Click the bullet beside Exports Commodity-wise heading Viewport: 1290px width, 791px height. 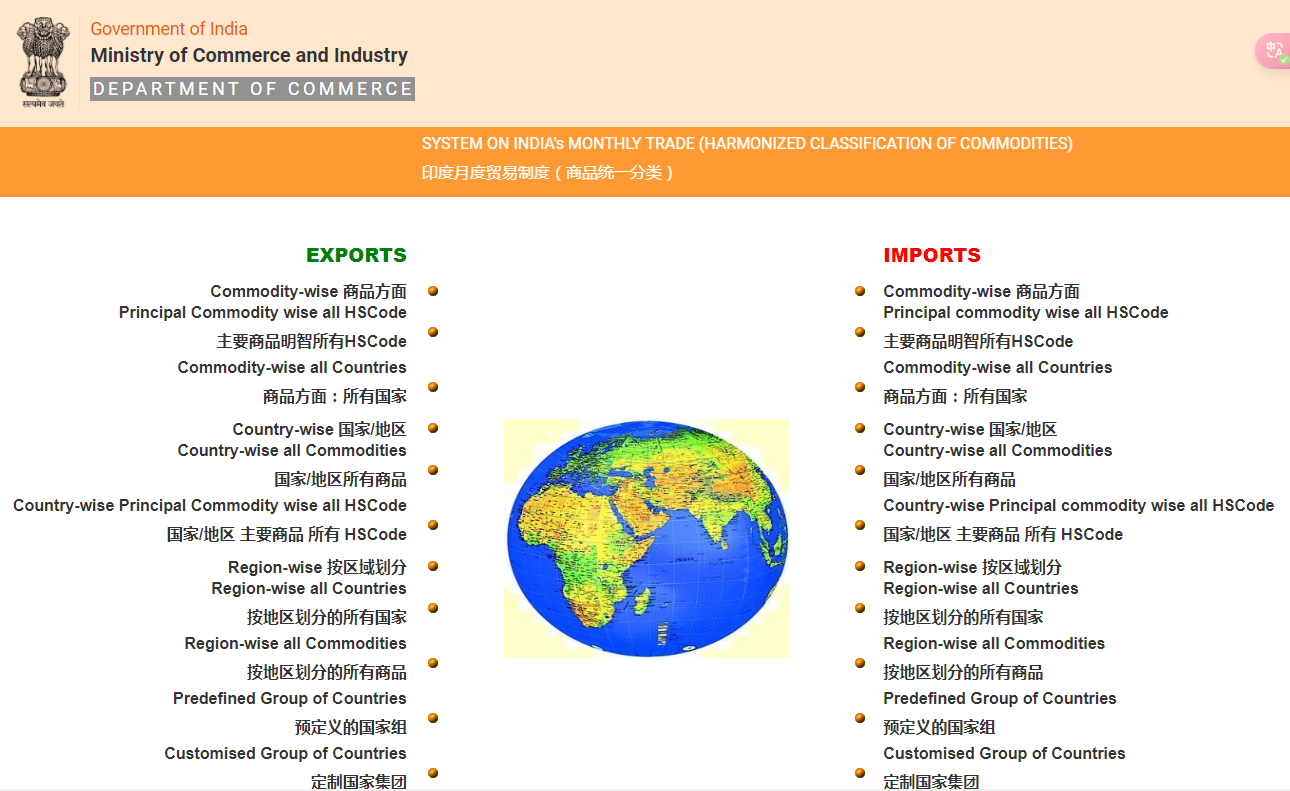pos(433,291)
